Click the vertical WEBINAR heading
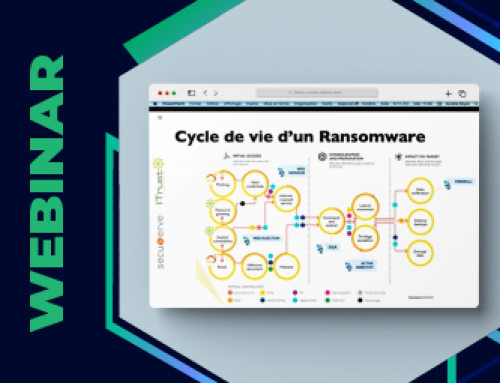Viewport: 500px width, 383px height. [x=46, y=194]
